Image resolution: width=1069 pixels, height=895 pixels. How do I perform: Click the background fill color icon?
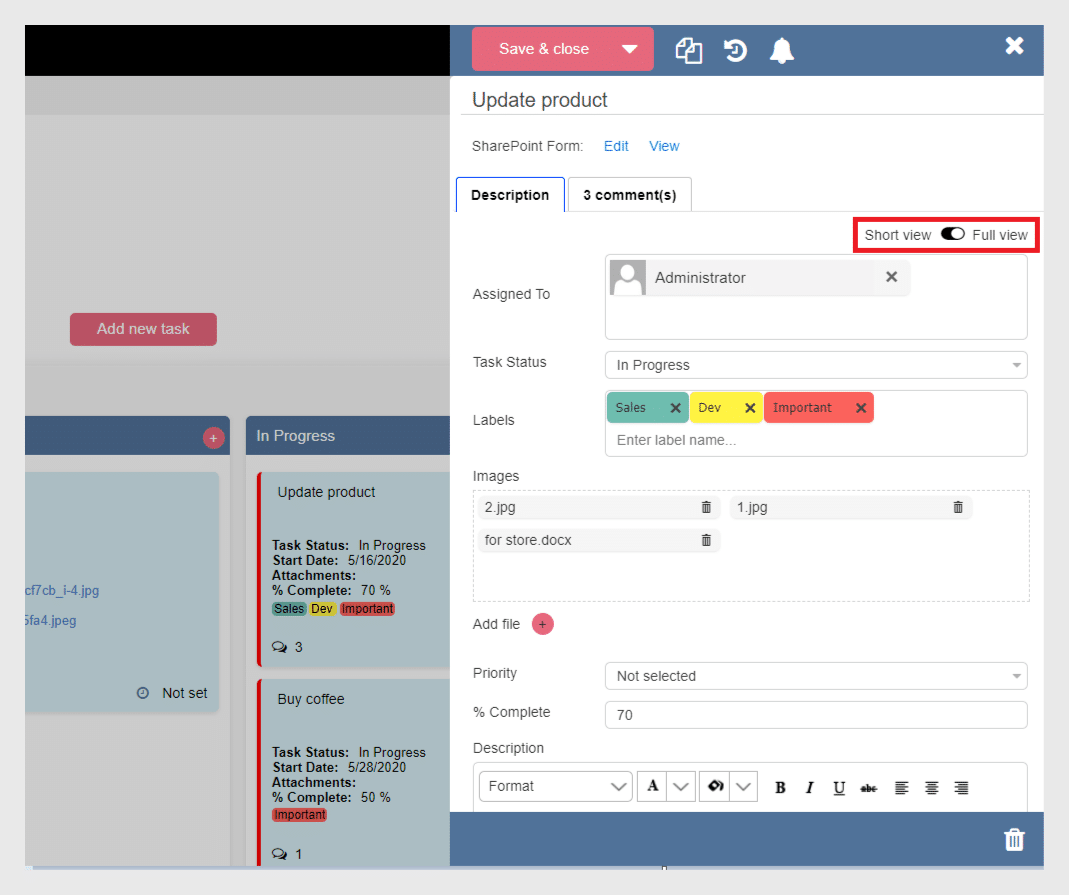point(714,786)
